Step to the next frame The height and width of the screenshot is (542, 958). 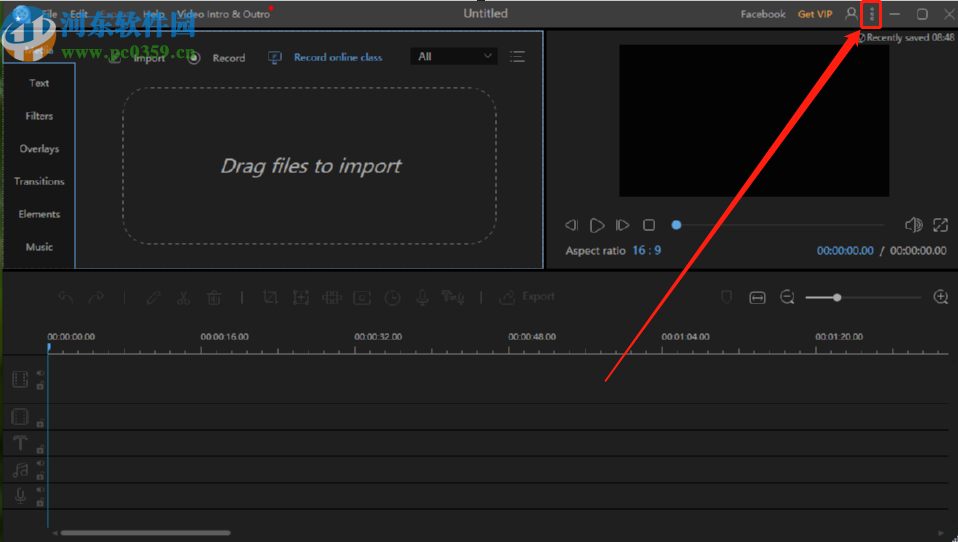click(x=622, y=225)
